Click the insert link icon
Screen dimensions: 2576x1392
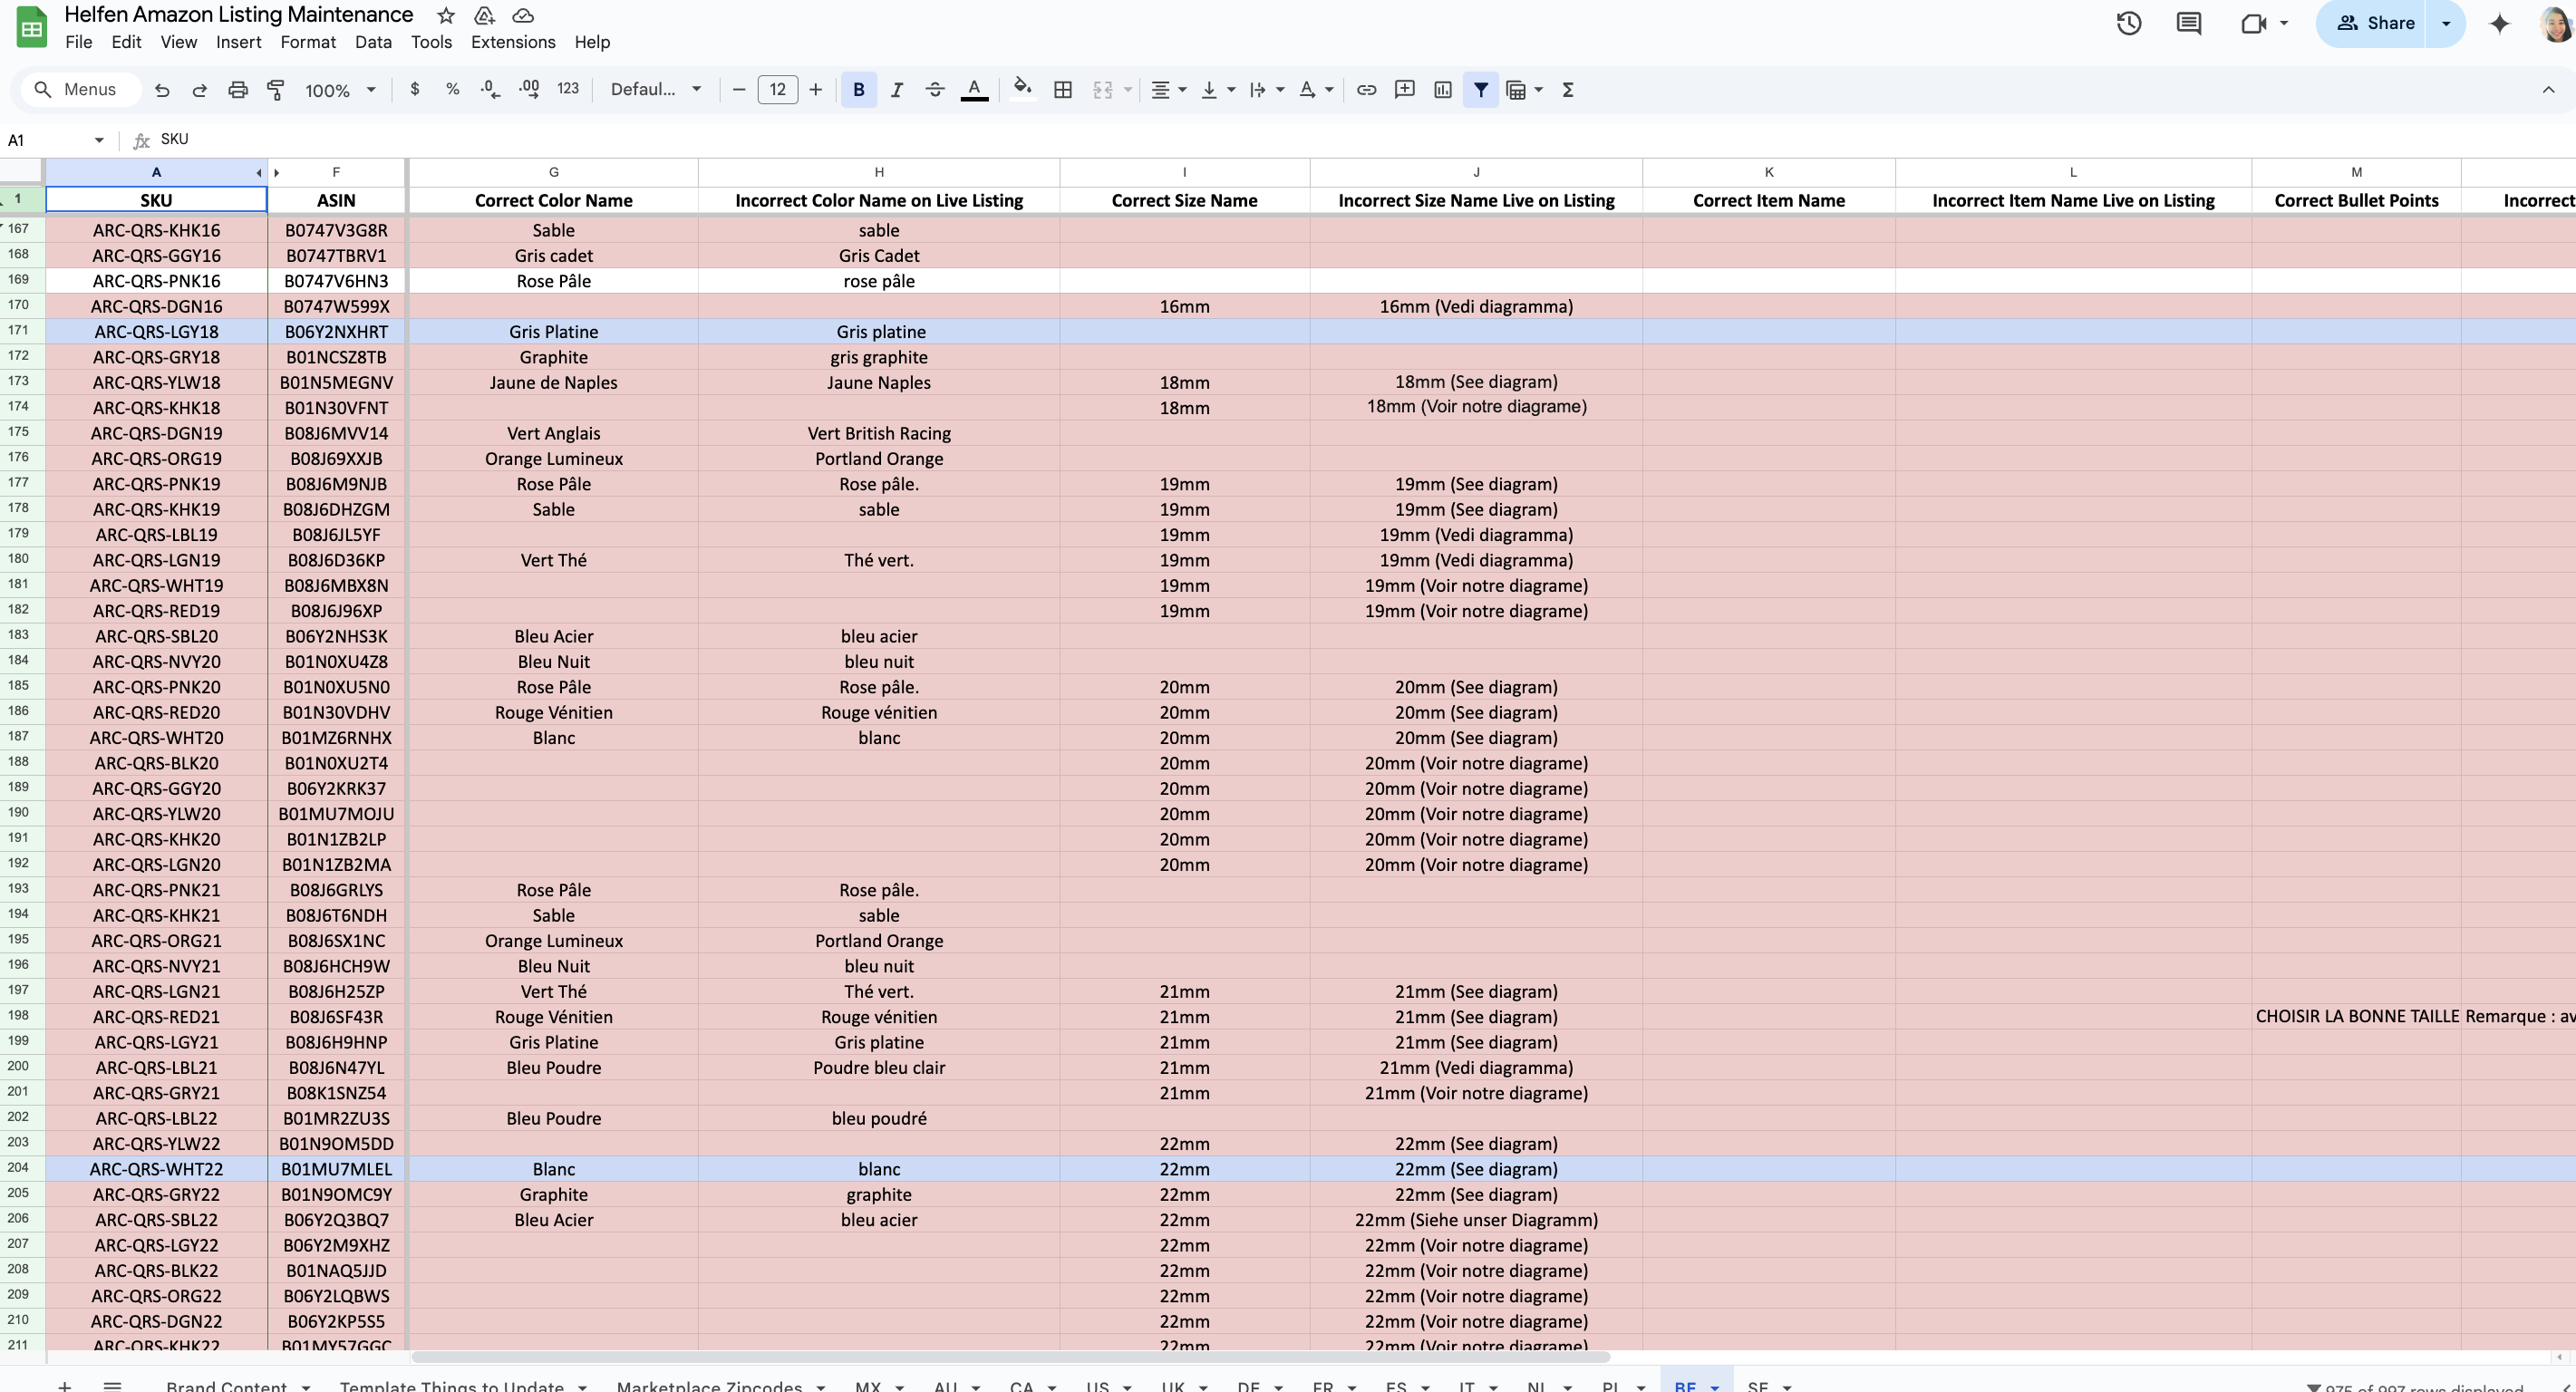point(1366,90)
